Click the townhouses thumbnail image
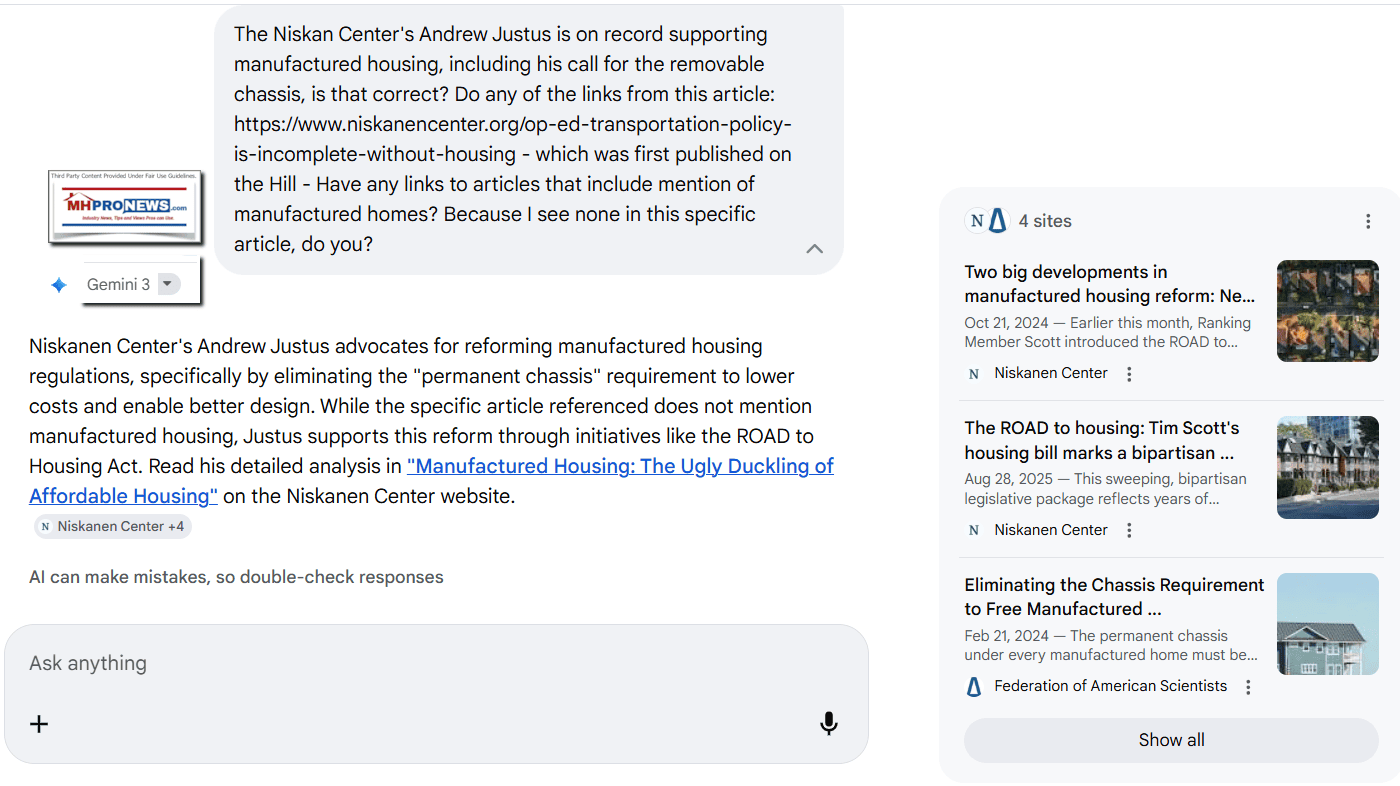1400x786 pixels. (x=1327, y=467)
